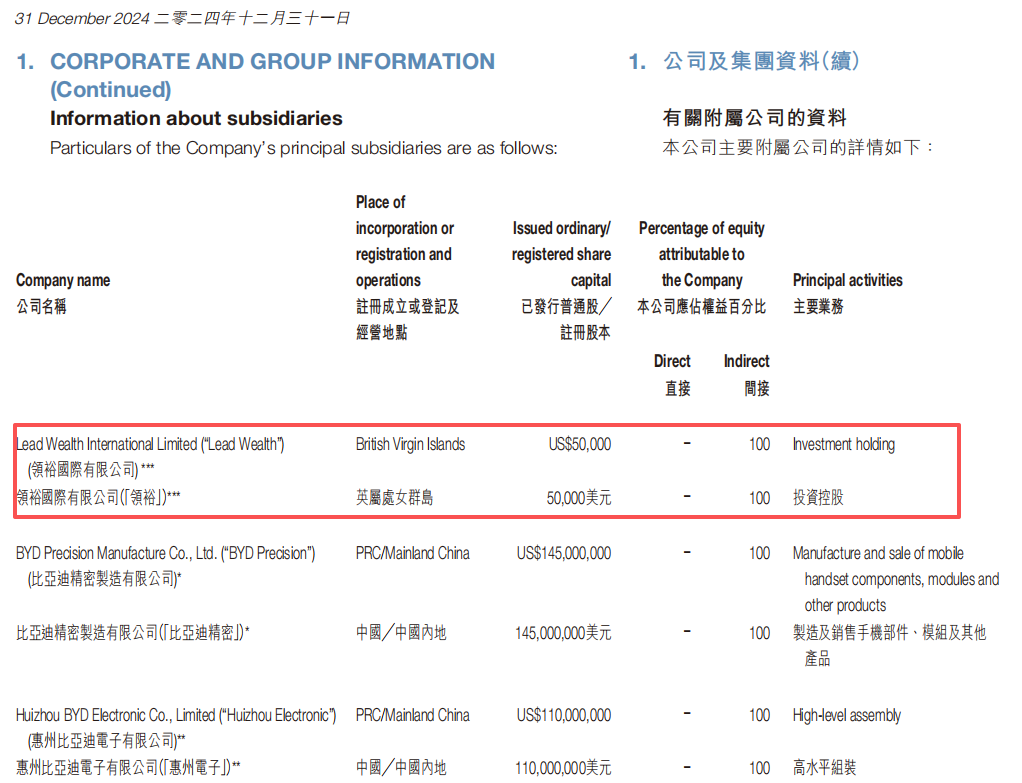Click the "US$110,000,000" share capital value
The image size is (1022, 783).
tap(564, 715)
